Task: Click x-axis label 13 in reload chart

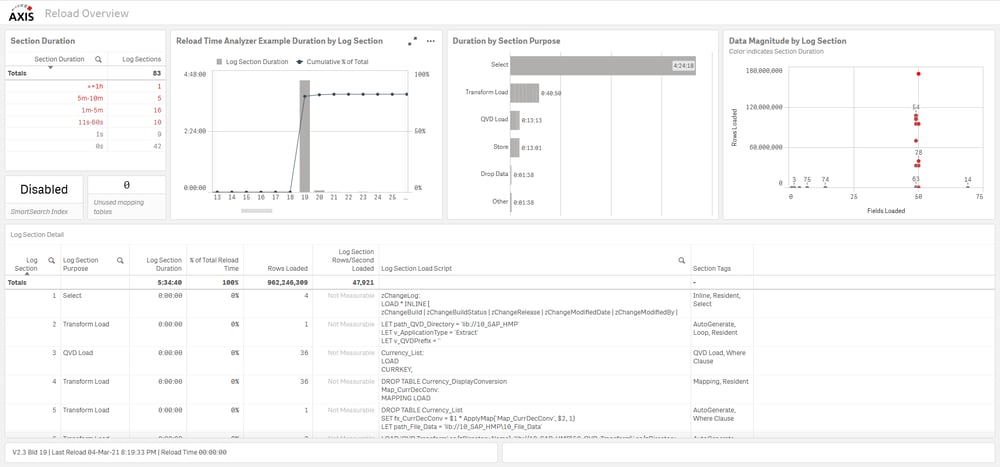Action: click(x=217, y=198)
